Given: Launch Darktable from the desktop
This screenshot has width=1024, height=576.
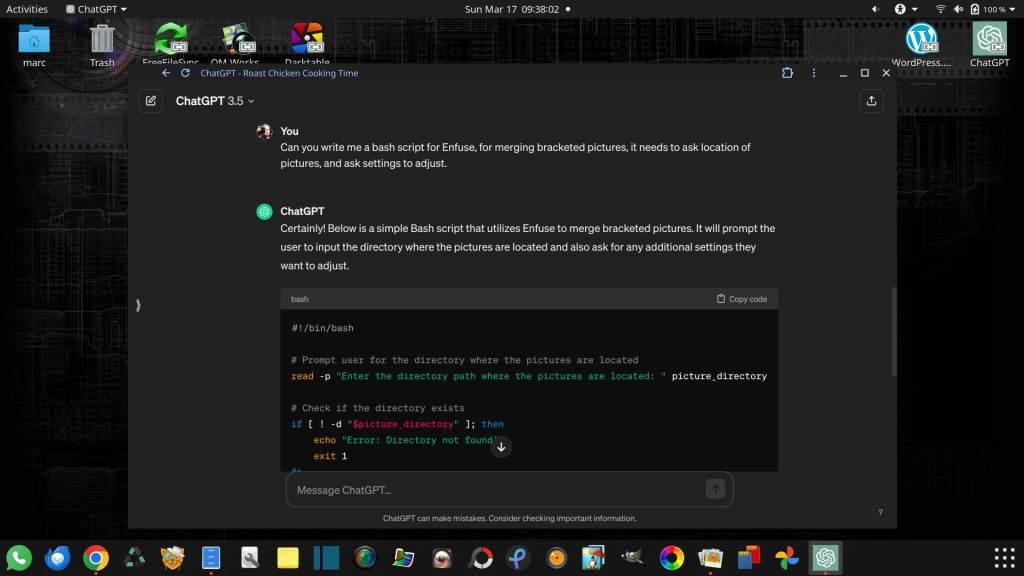Looking at the screenshot, I should coord(307,44).
